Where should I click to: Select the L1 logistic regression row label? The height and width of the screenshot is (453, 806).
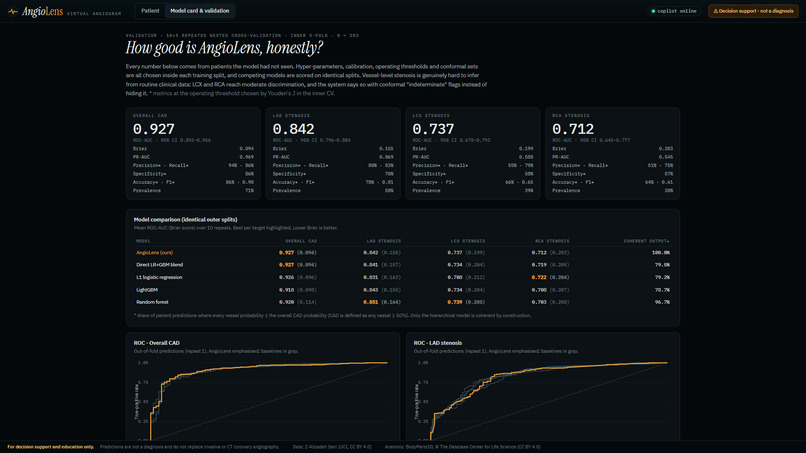[159, 277]
